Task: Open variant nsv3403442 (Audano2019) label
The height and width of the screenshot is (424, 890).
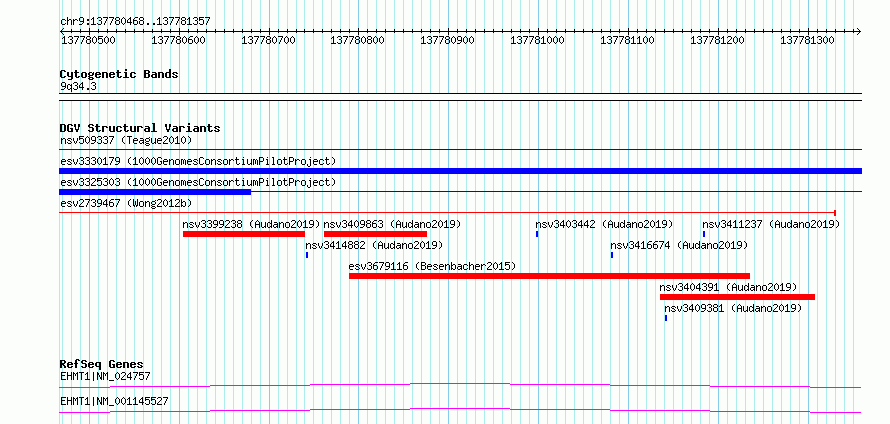Action: [x=604, y=224]
